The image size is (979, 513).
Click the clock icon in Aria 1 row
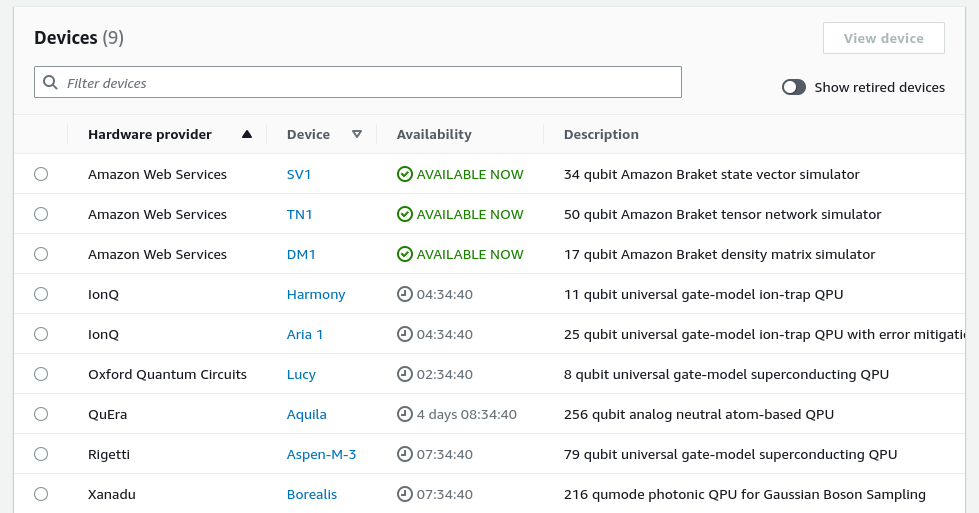[x=405, y=334]
